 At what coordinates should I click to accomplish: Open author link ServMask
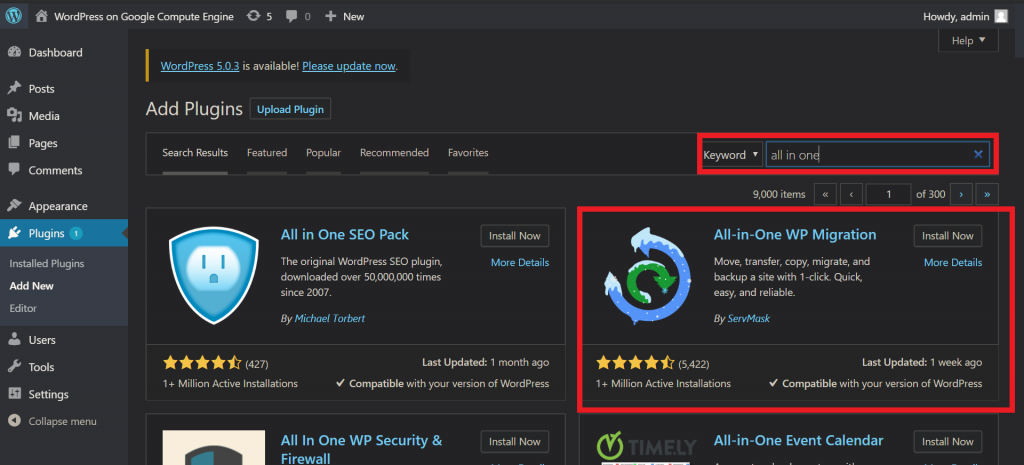749,319
